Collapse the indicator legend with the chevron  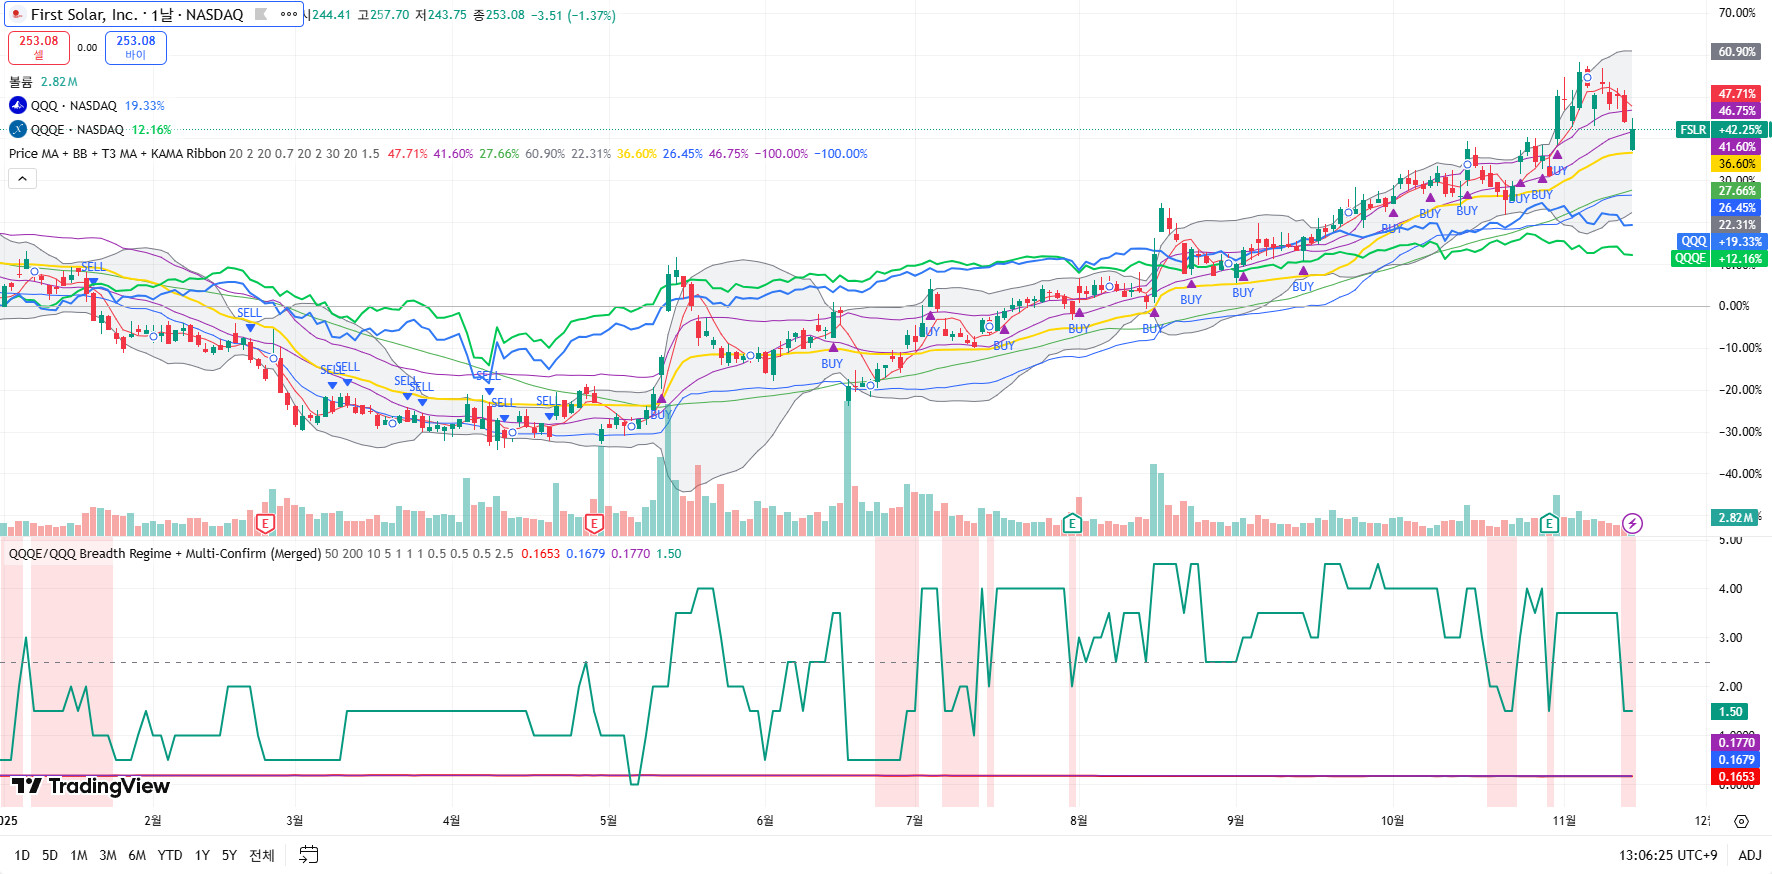[22, 178]
